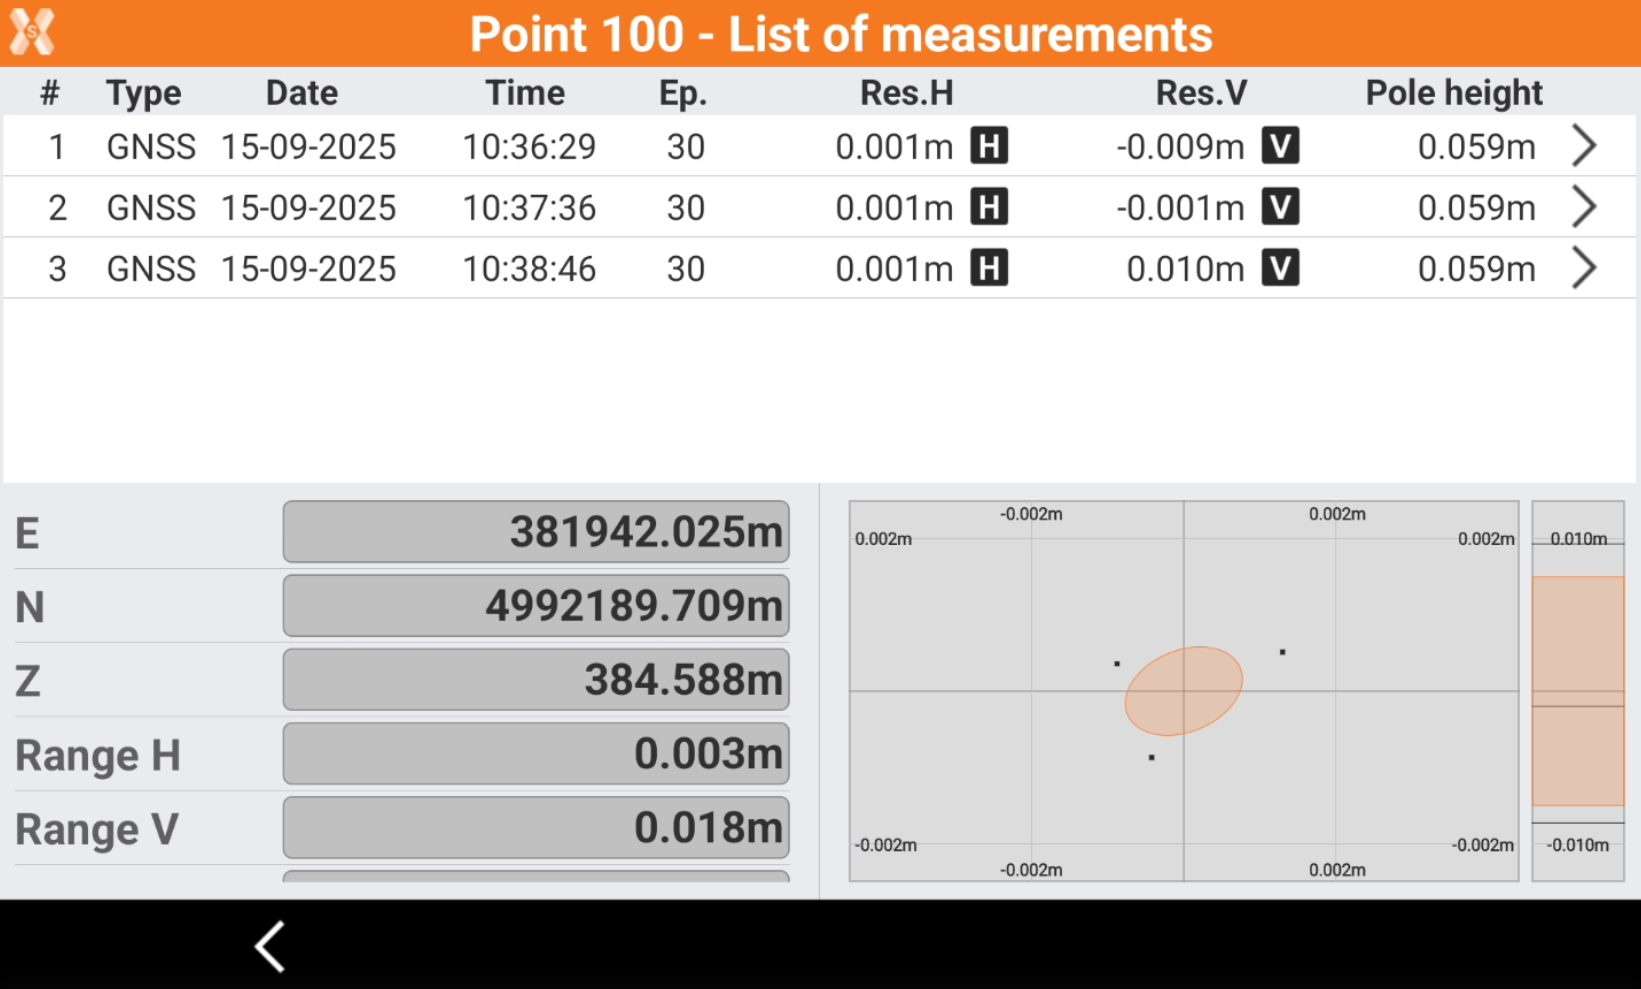Click the orange vertical range bar
Image resolution: width=1641 pixels, height=989 pixels.
[1577, 690]
